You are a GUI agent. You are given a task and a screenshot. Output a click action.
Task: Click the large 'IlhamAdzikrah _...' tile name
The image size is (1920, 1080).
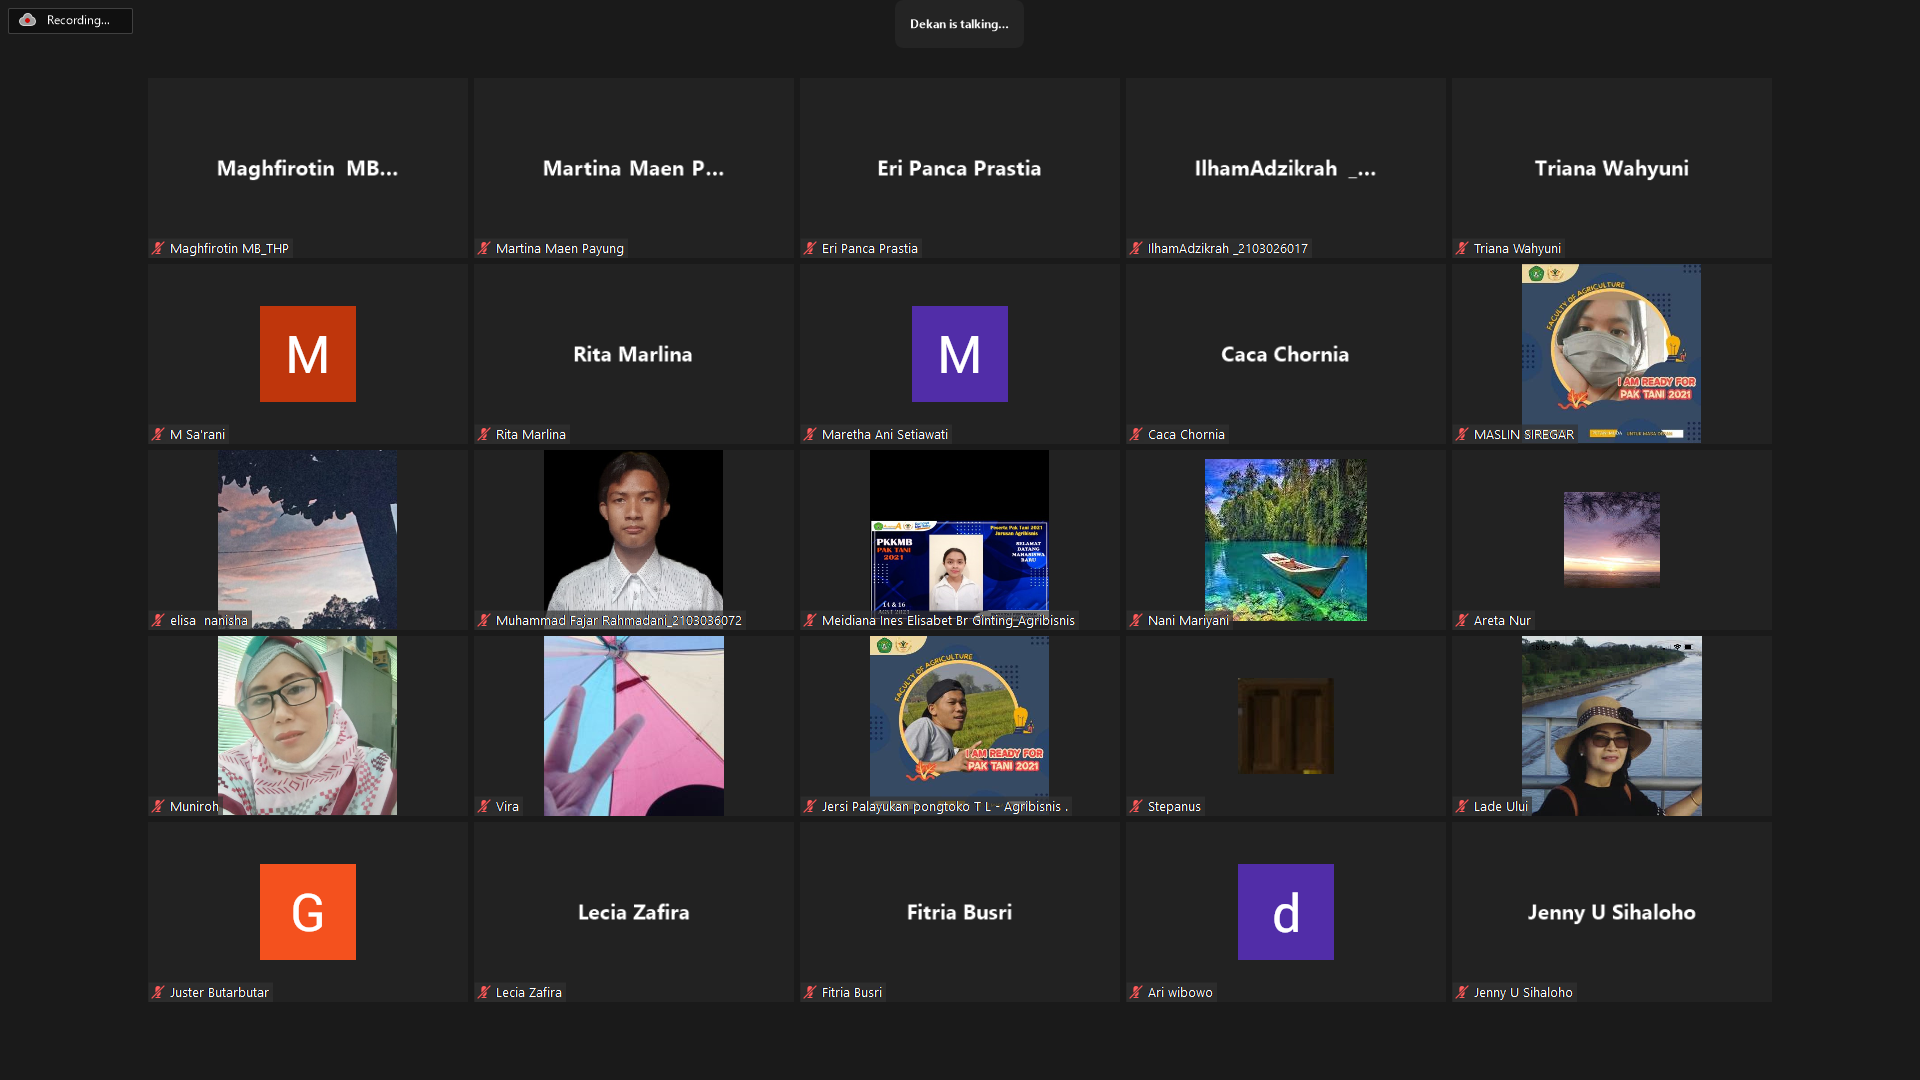1285,168
